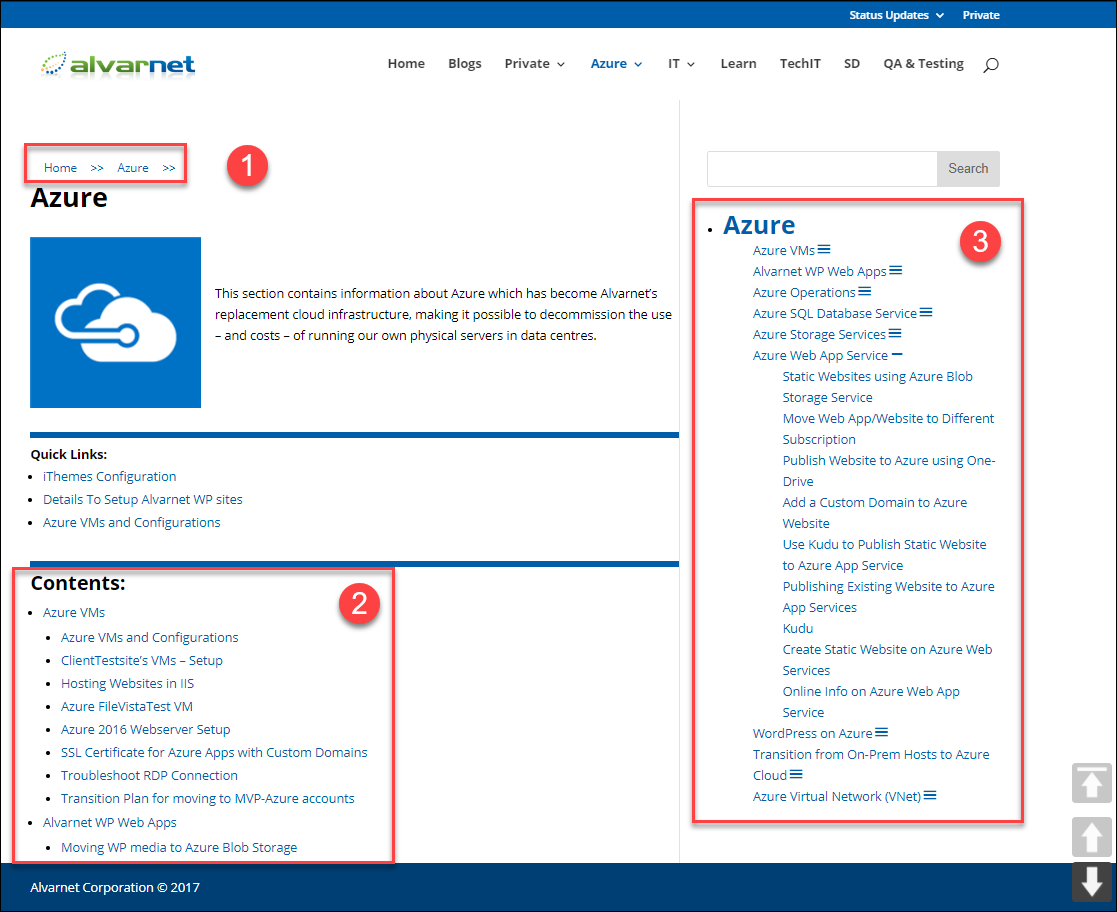Open Azure VMs sidebar link
Screen dimensions: 1117x912
click(784, 250)
